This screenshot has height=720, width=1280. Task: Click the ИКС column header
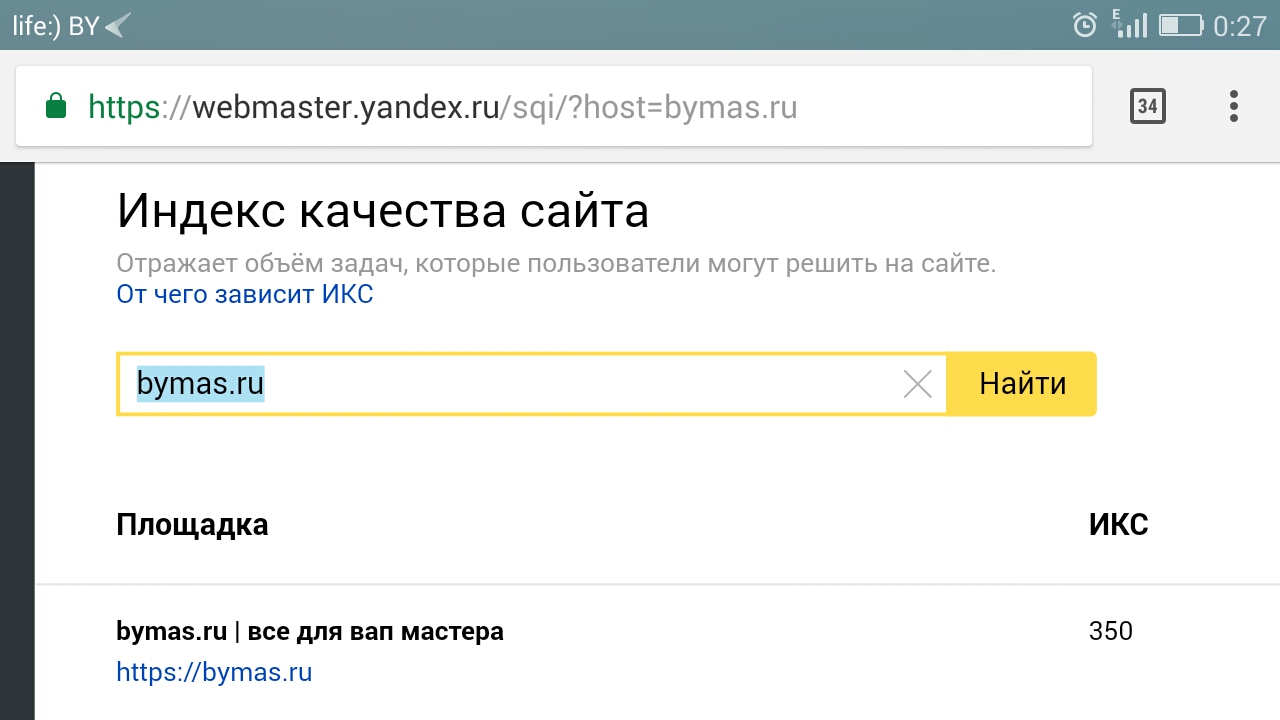click(x=1118, y=525)
